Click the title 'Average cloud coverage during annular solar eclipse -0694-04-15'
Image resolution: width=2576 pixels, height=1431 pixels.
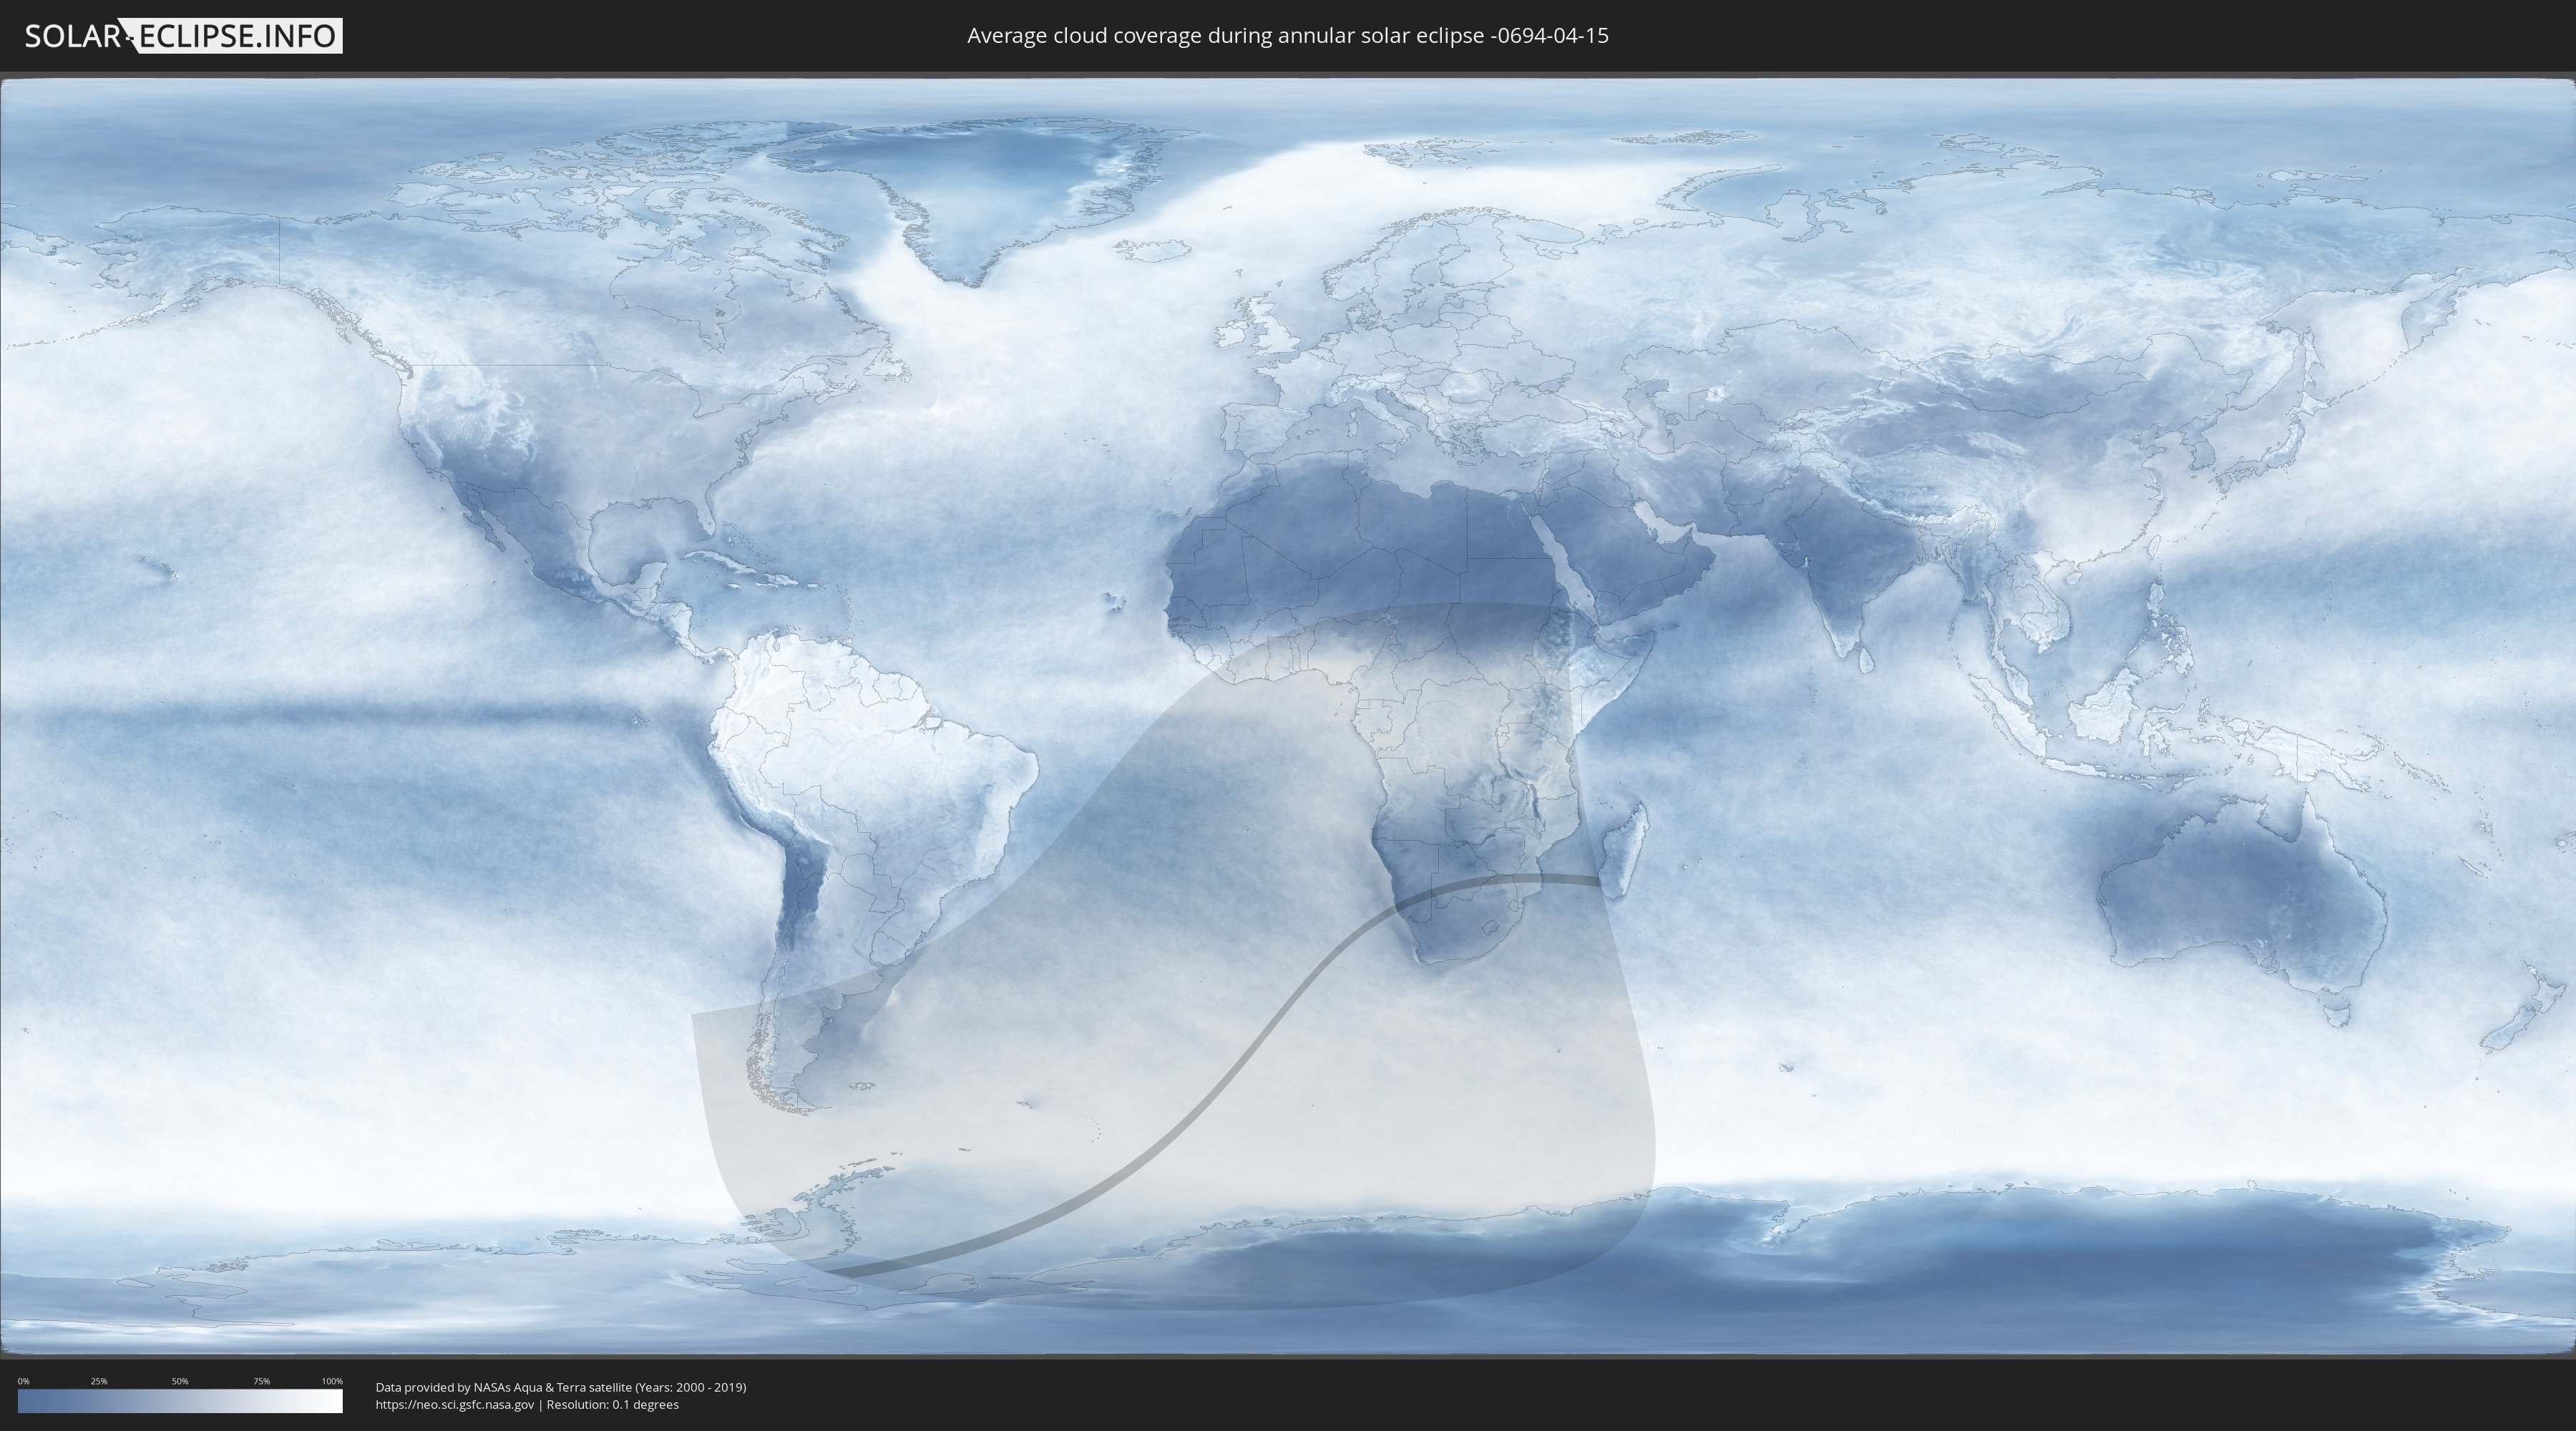[x=1288, y=36]
